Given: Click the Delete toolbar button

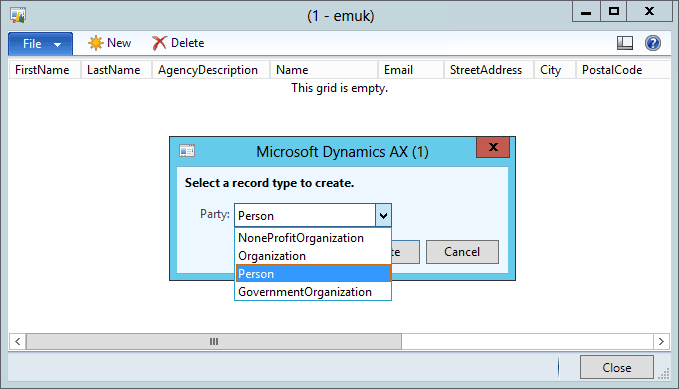Looking at the screenshot, I should pos(178,43).
